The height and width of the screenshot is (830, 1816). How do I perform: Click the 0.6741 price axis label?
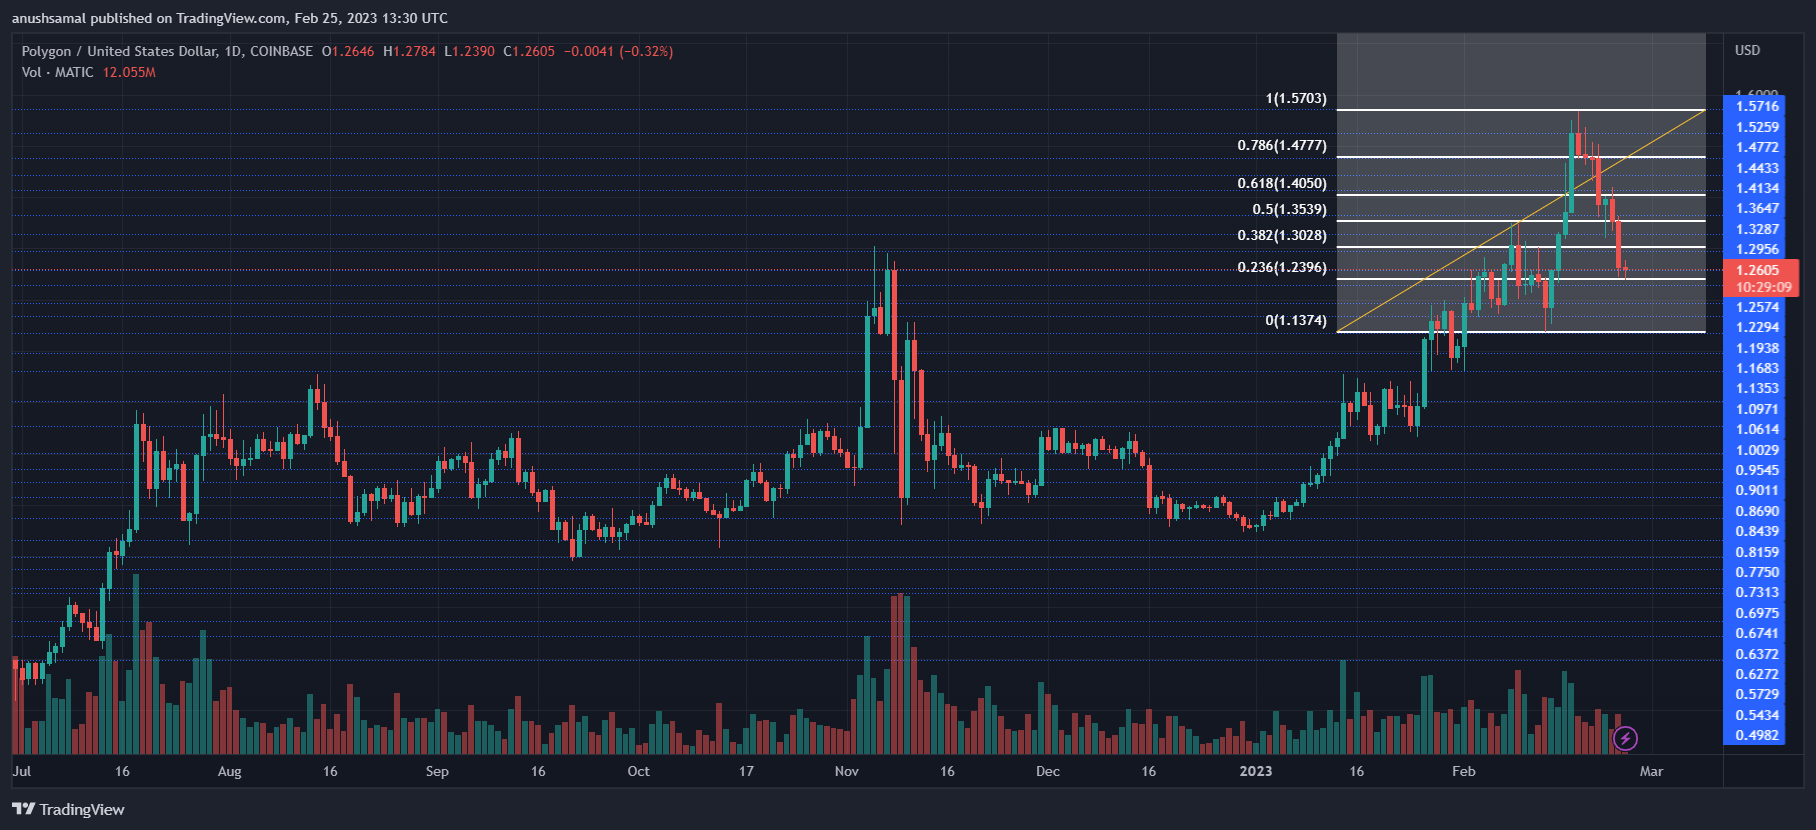tap(1758, 633)
